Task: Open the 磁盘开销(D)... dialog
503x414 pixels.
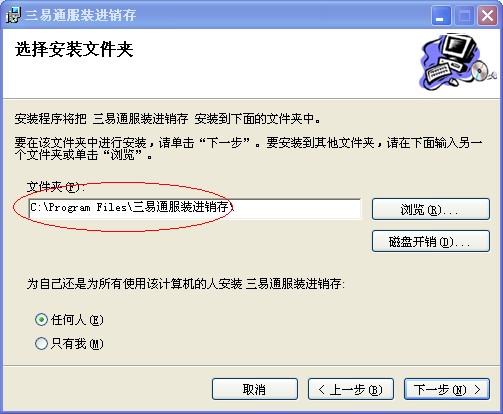Action: coord(431,241)
